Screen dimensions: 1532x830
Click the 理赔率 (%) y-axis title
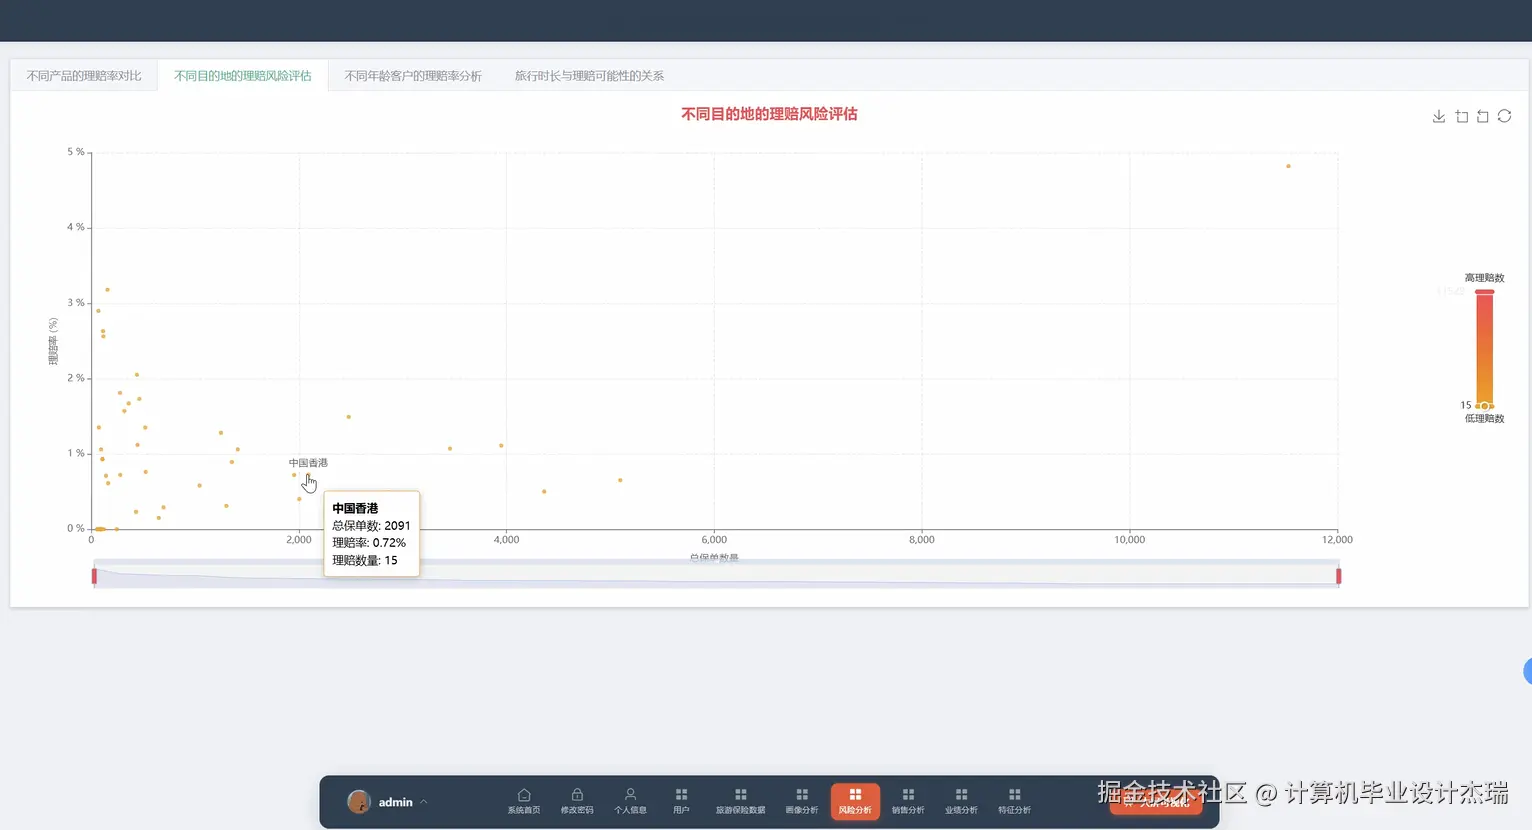[x=53, y=341]
